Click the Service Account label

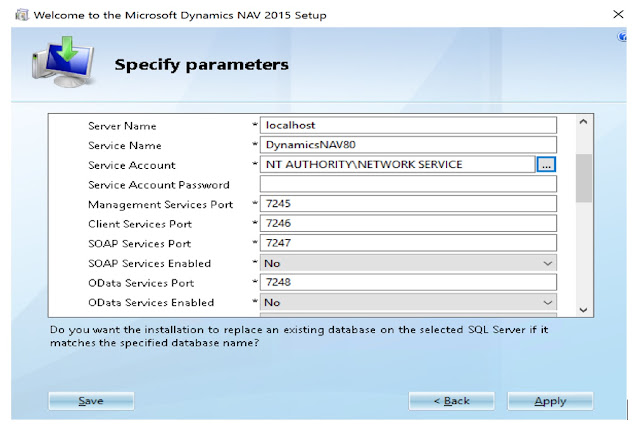(131, 165)
